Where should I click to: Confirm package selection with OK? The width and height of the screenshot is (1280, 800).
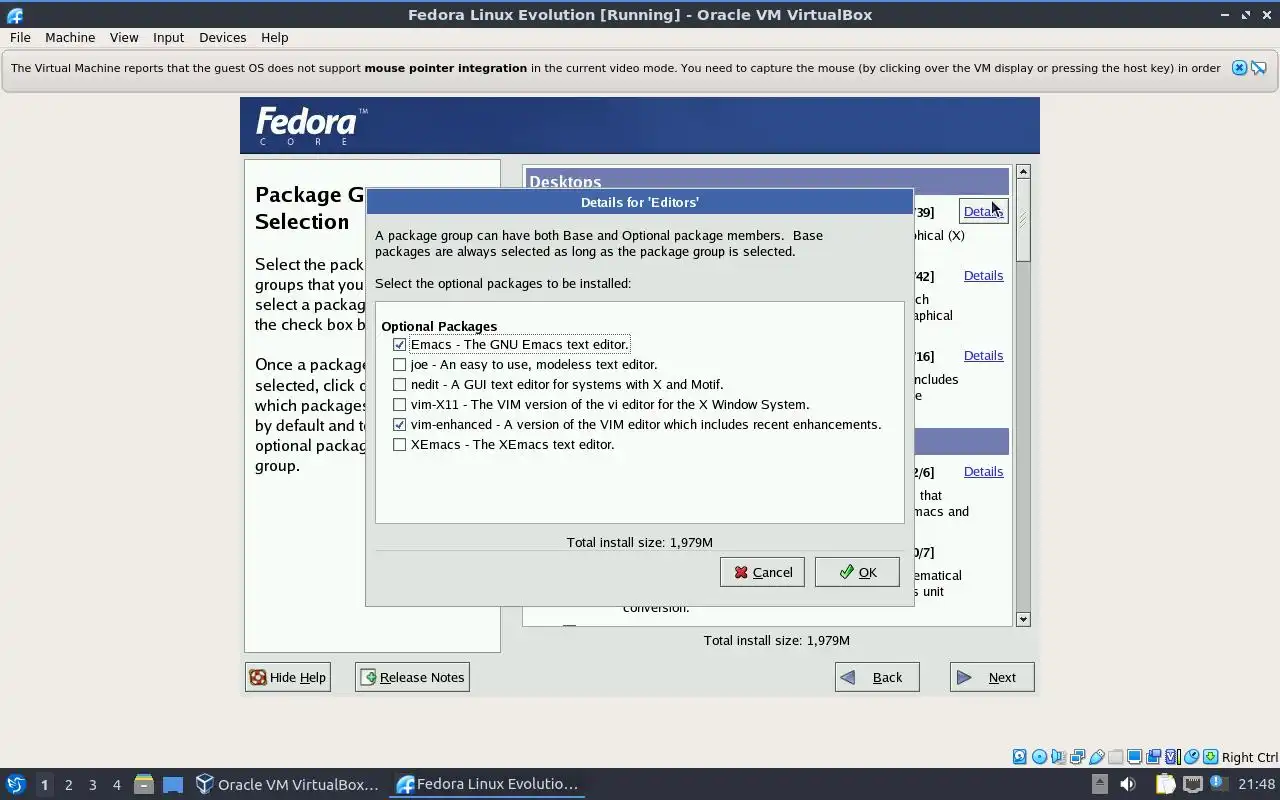857,572
